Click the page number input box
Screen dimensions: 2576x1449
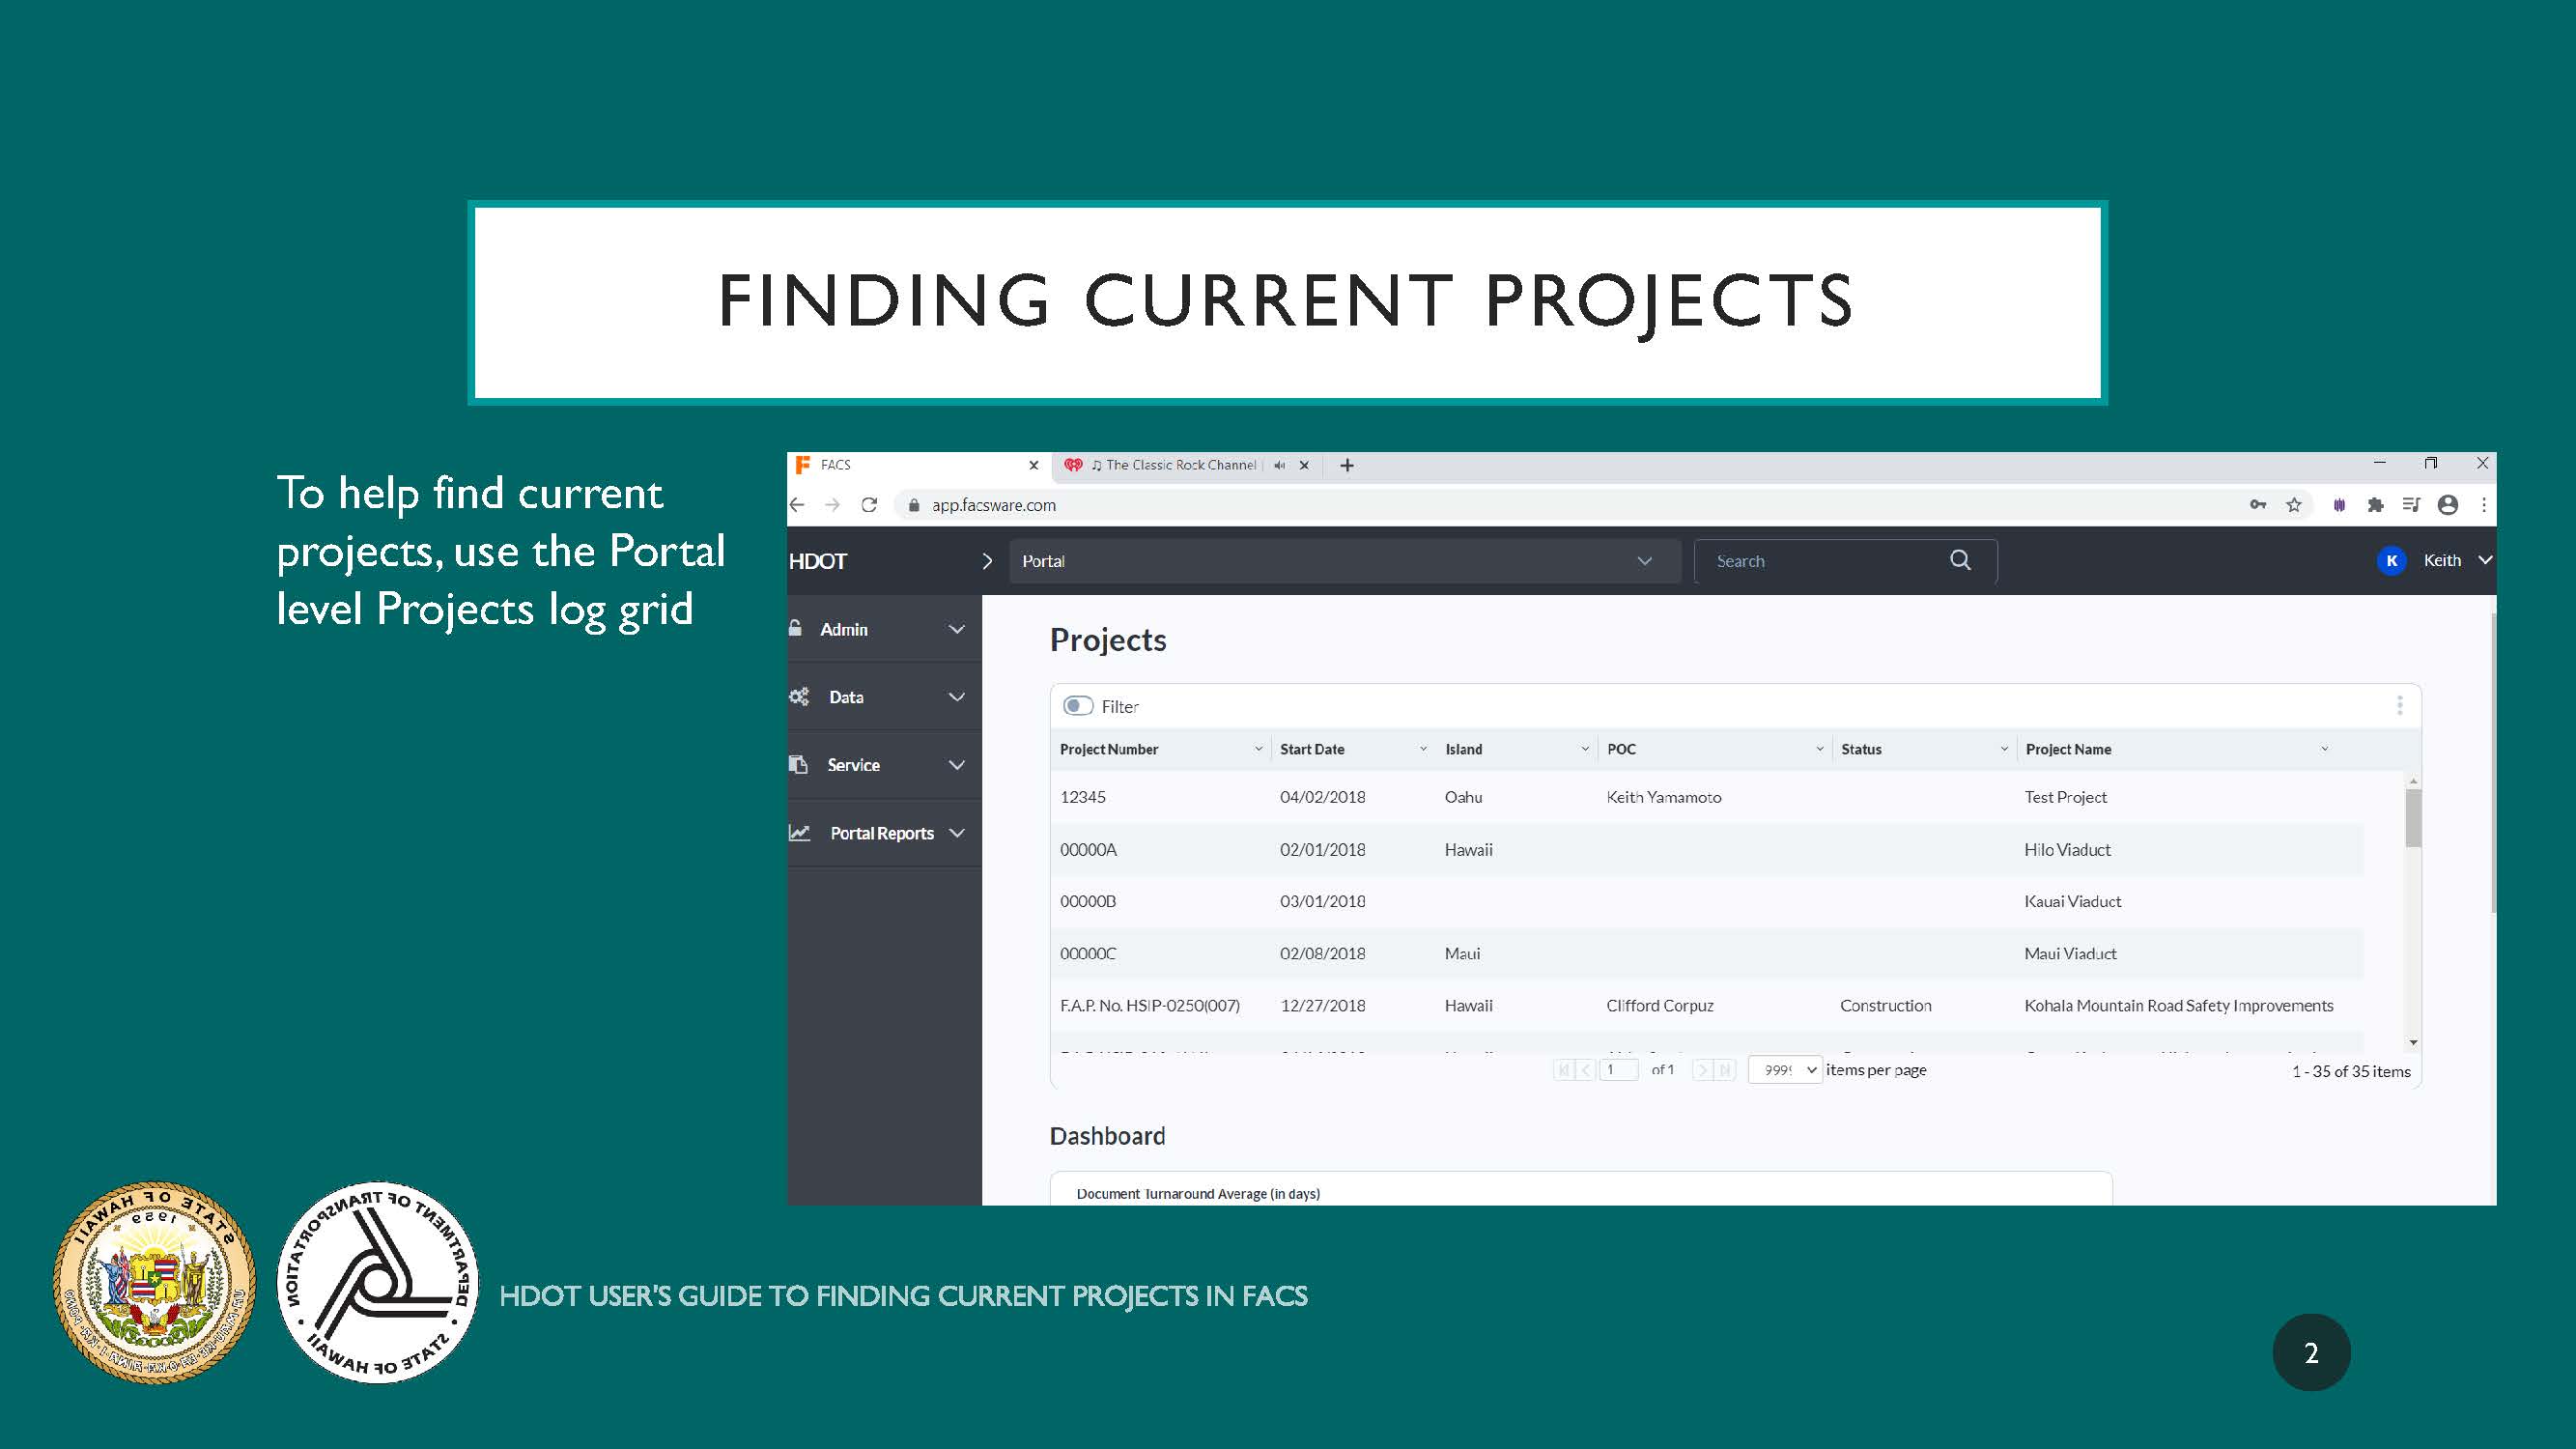[x=1619, y=1070]
